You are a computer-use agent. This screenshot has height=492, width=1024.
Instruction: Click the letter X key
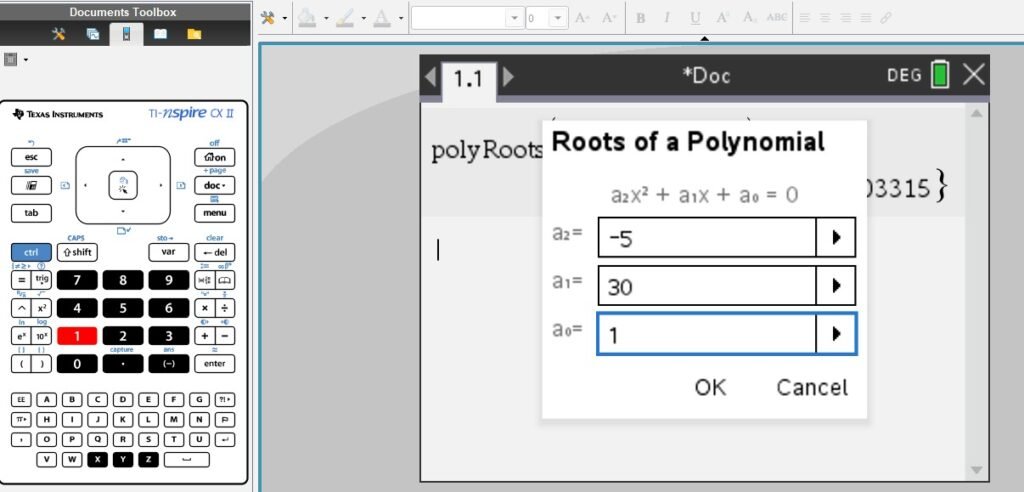pos(97,459)
